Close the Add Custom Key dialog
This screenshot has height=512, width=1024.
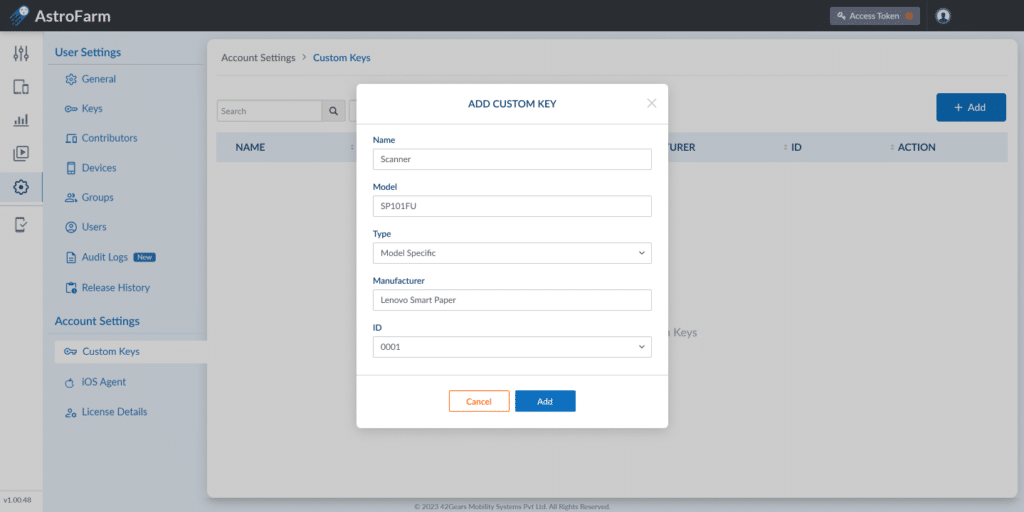pos(651,103)
